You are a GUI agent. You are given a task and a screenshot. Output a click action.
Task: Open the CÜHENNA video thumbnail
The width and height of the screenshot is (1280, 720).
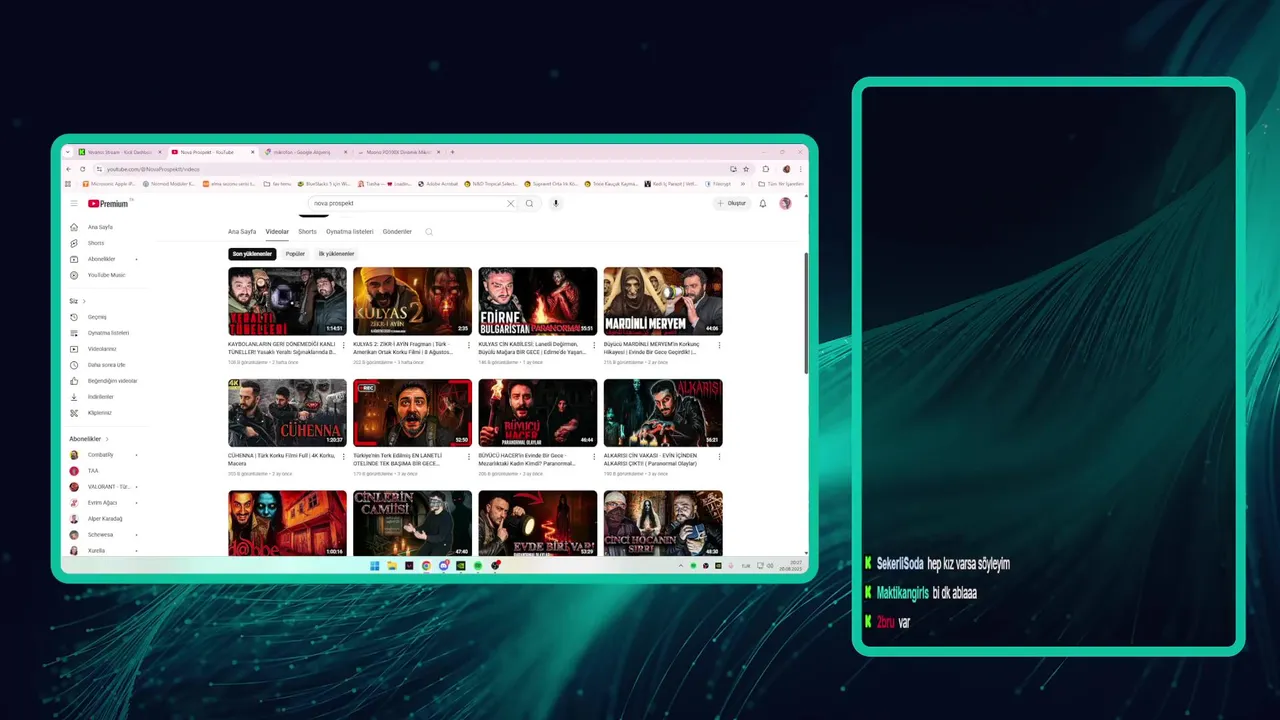287,413
